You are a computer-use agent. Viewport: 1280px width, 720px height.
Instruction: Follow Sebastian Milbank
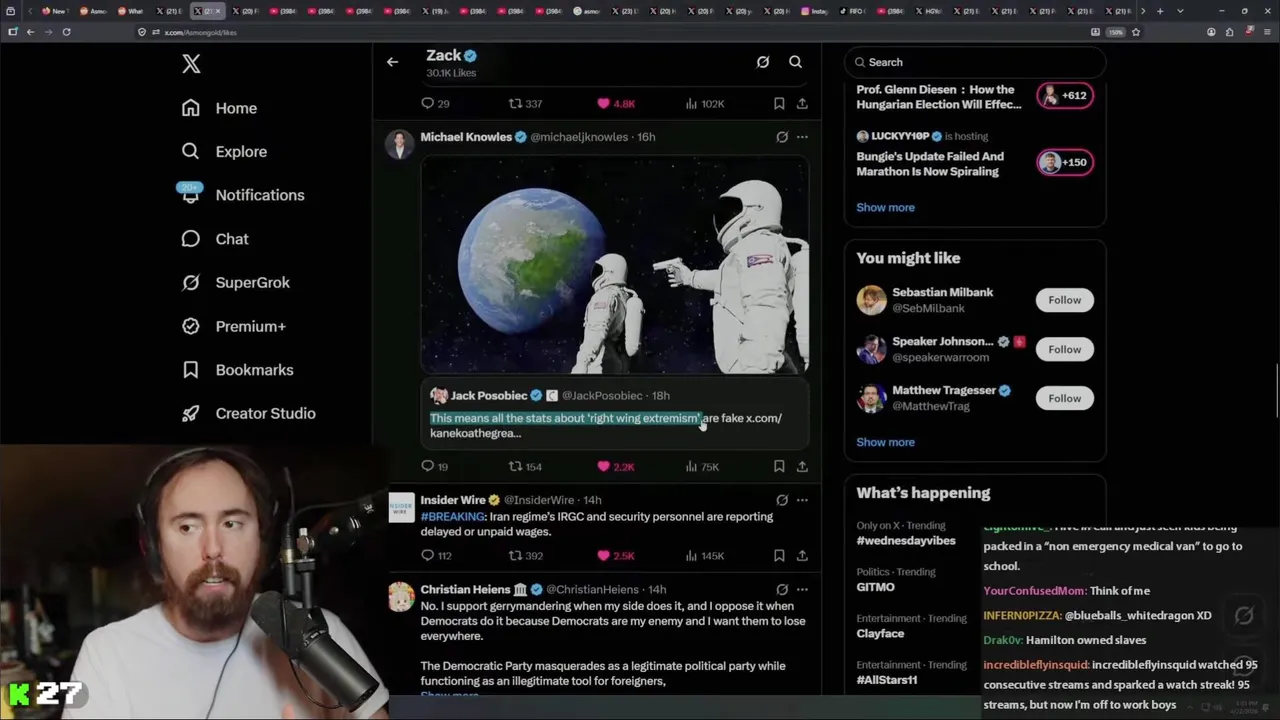tap(1064, 300)
